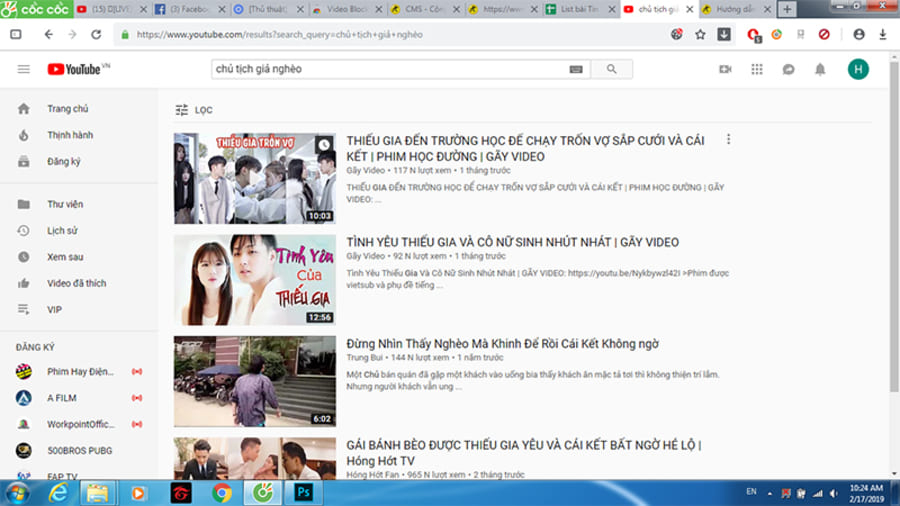This screenshot has height=506, width=900.
Task: Close the chủ tịch giả YouTube tab
Action: coord(689,9)
